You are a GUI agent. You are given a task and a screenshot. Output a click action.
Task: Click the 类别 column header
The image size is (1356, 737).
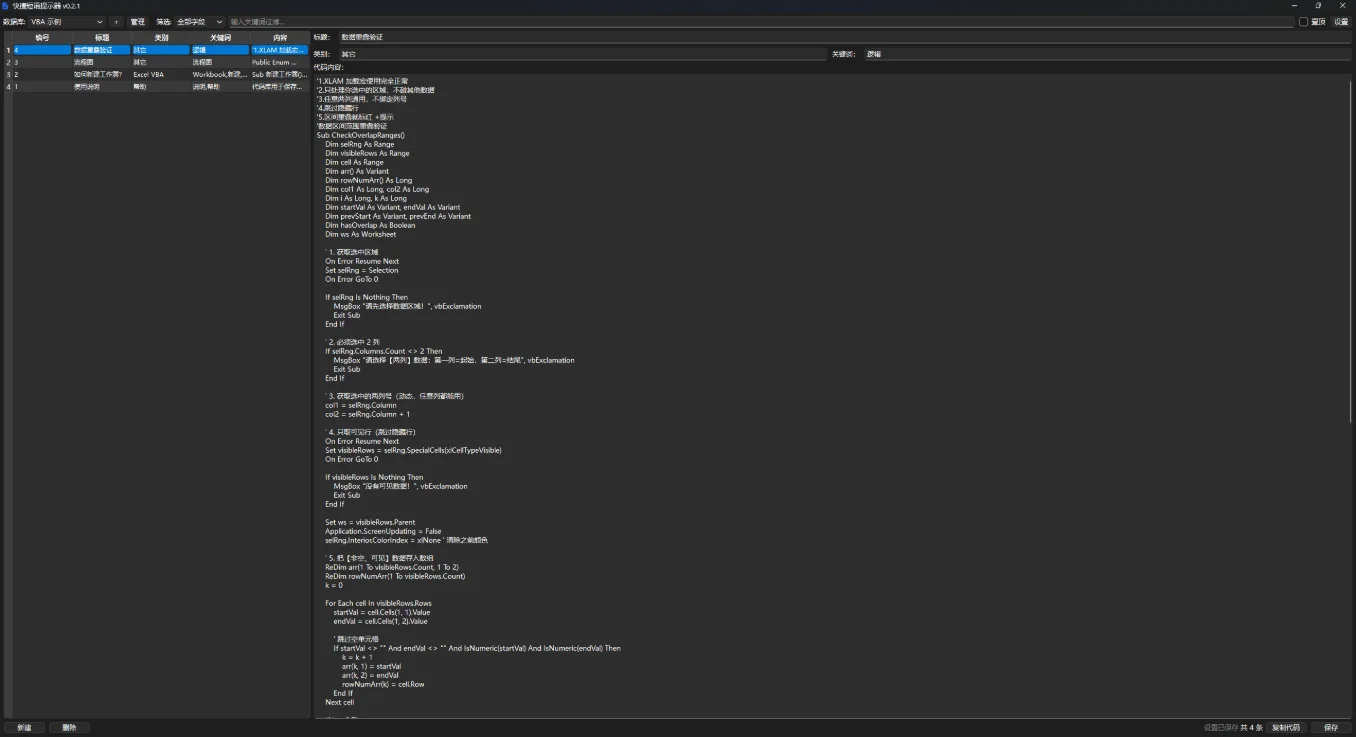tap(161, 37)
